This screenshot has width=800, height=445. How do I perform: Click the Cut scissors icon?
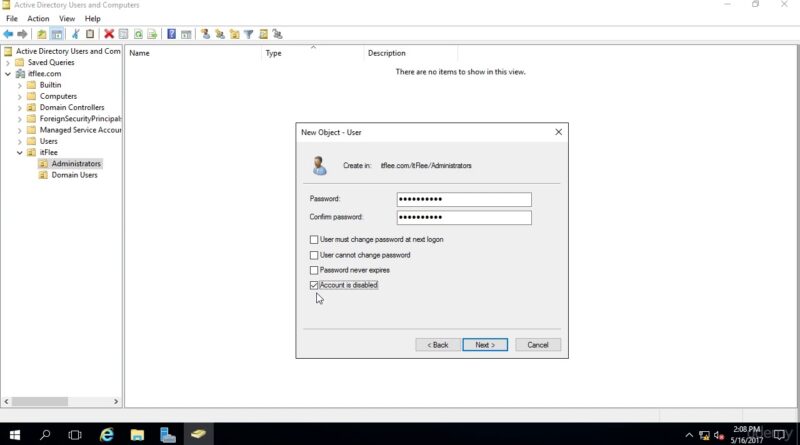tap(76, 34)
